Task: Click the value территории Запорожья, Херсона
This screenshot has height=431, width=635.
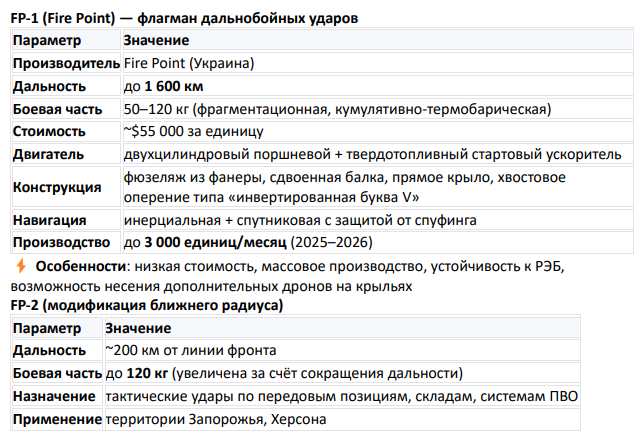Action: pos(216,419)
